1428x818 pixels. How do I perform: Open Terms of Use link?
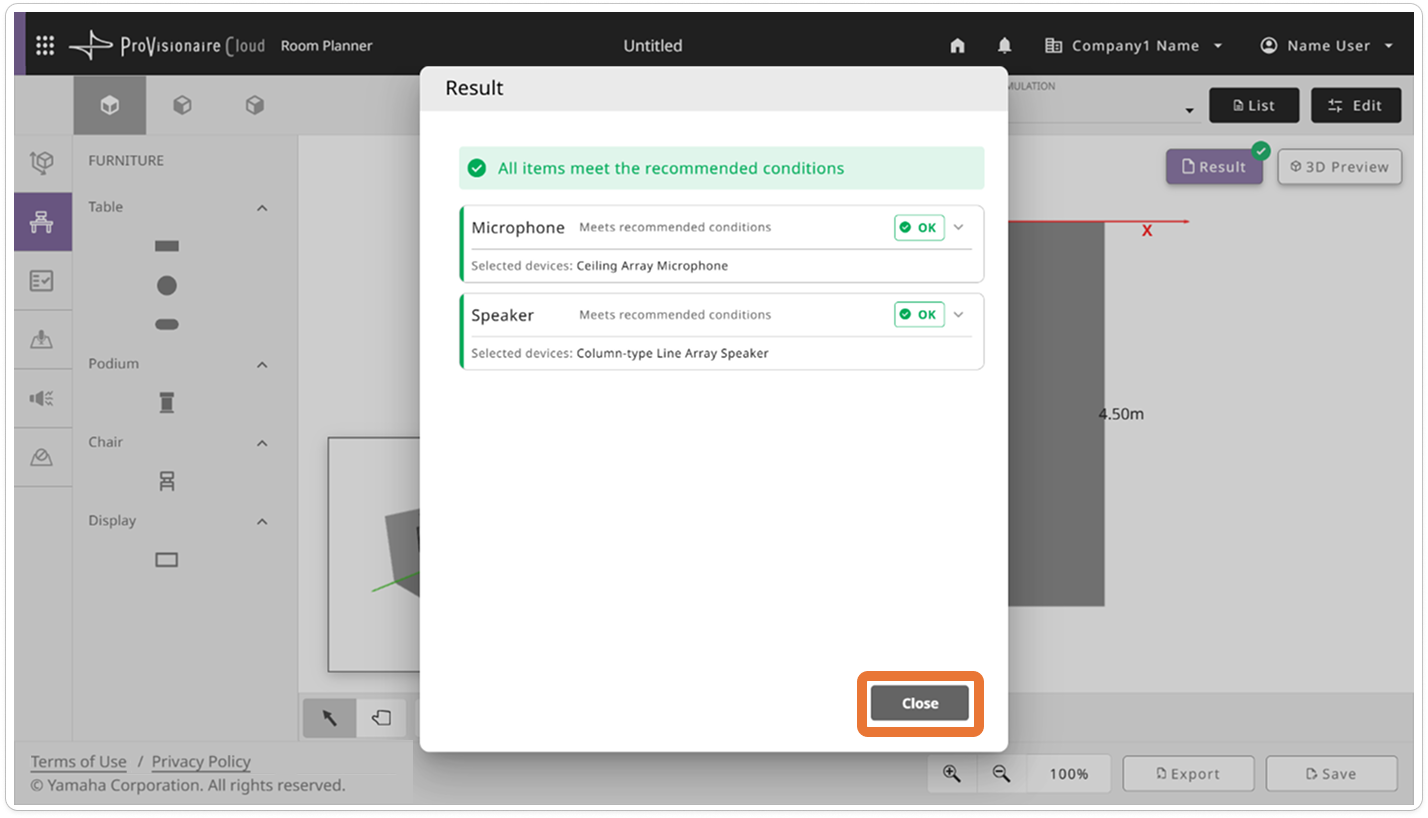(78, 762)
